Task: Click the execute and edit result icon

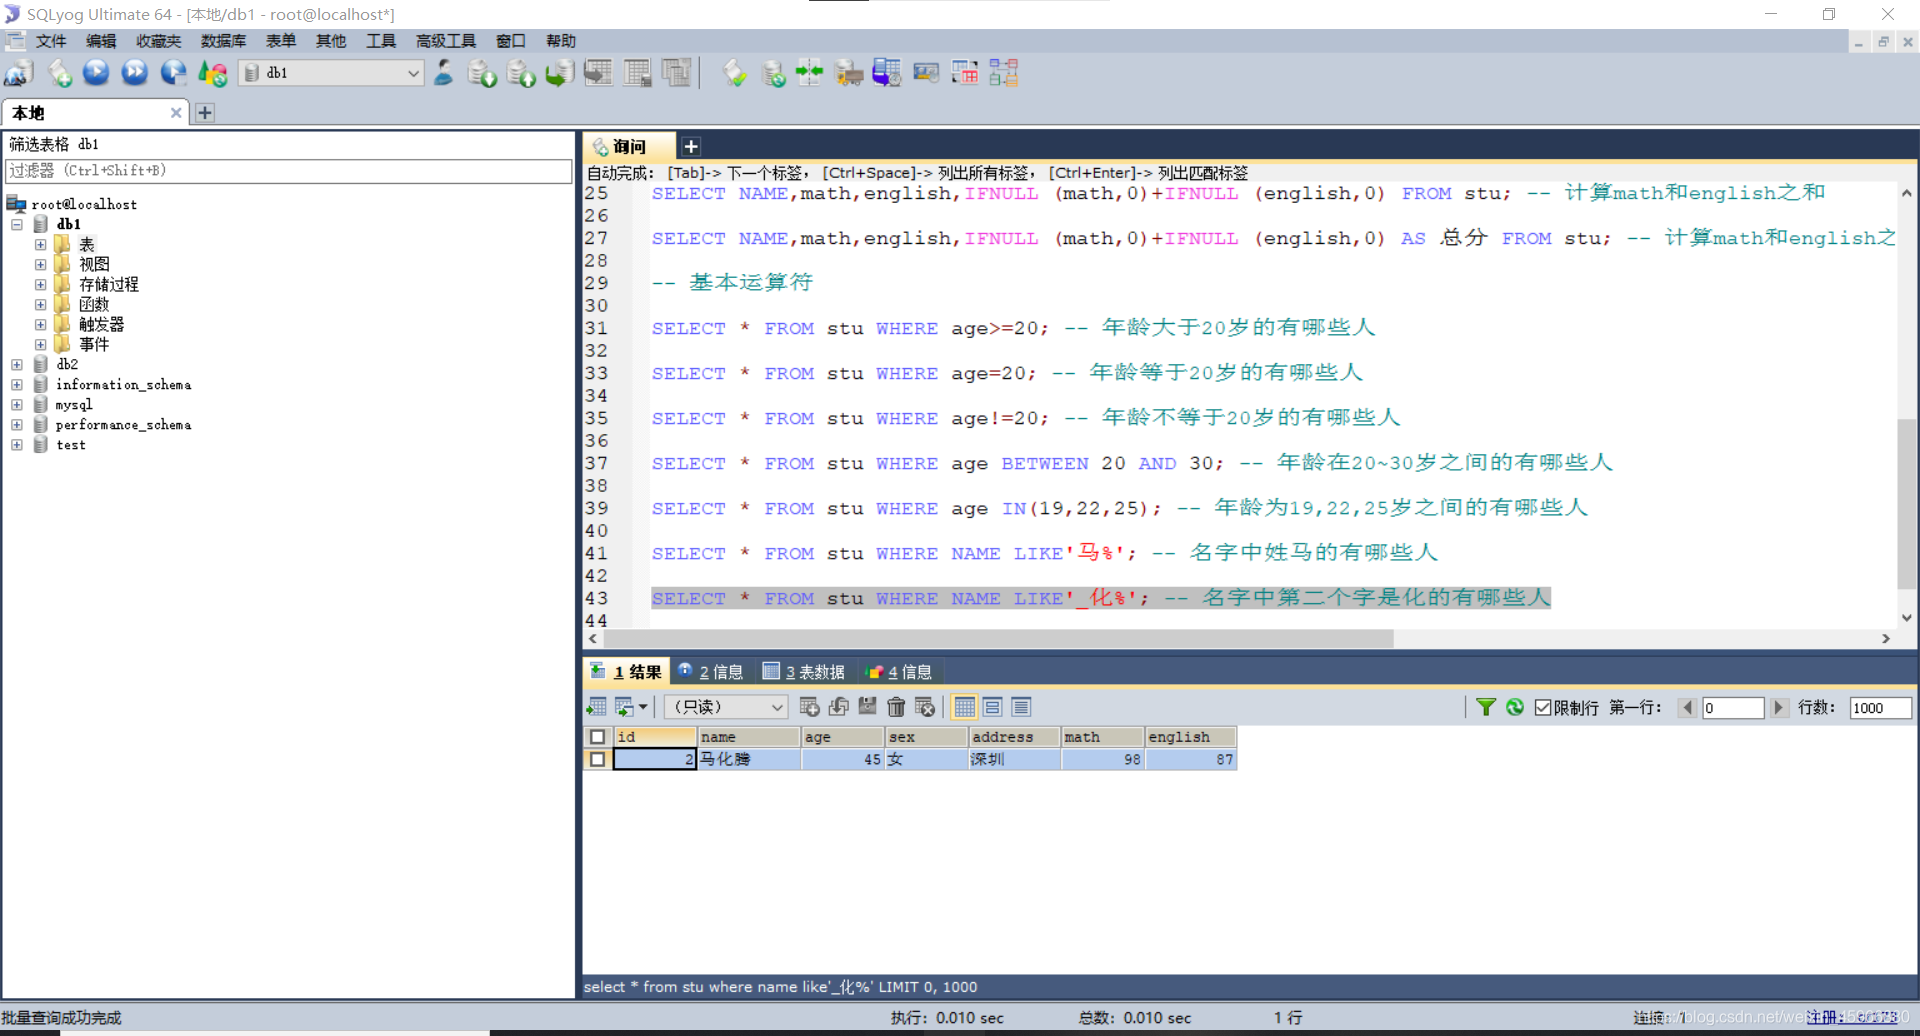Action: point(173,73)
